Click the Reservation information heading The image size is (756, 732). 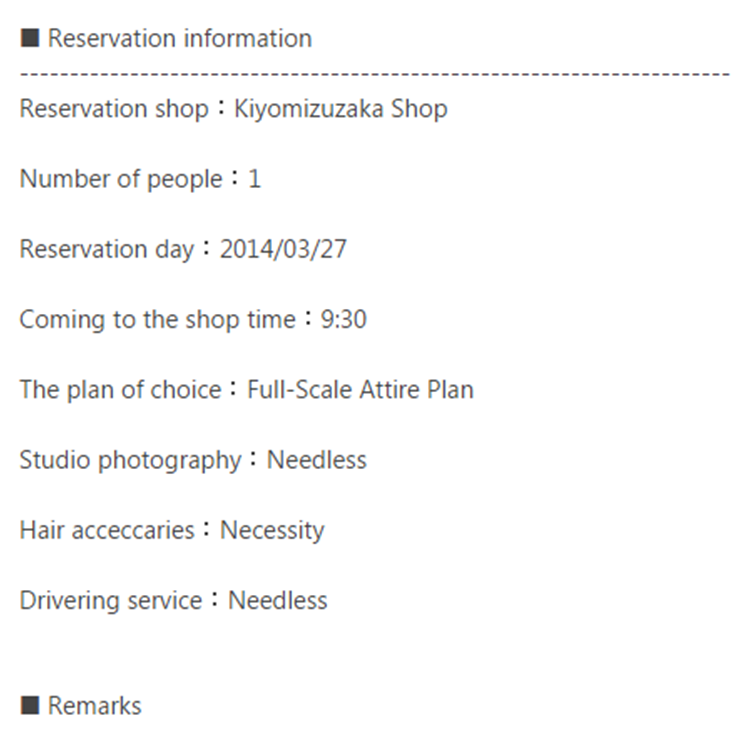click(180, 38)
